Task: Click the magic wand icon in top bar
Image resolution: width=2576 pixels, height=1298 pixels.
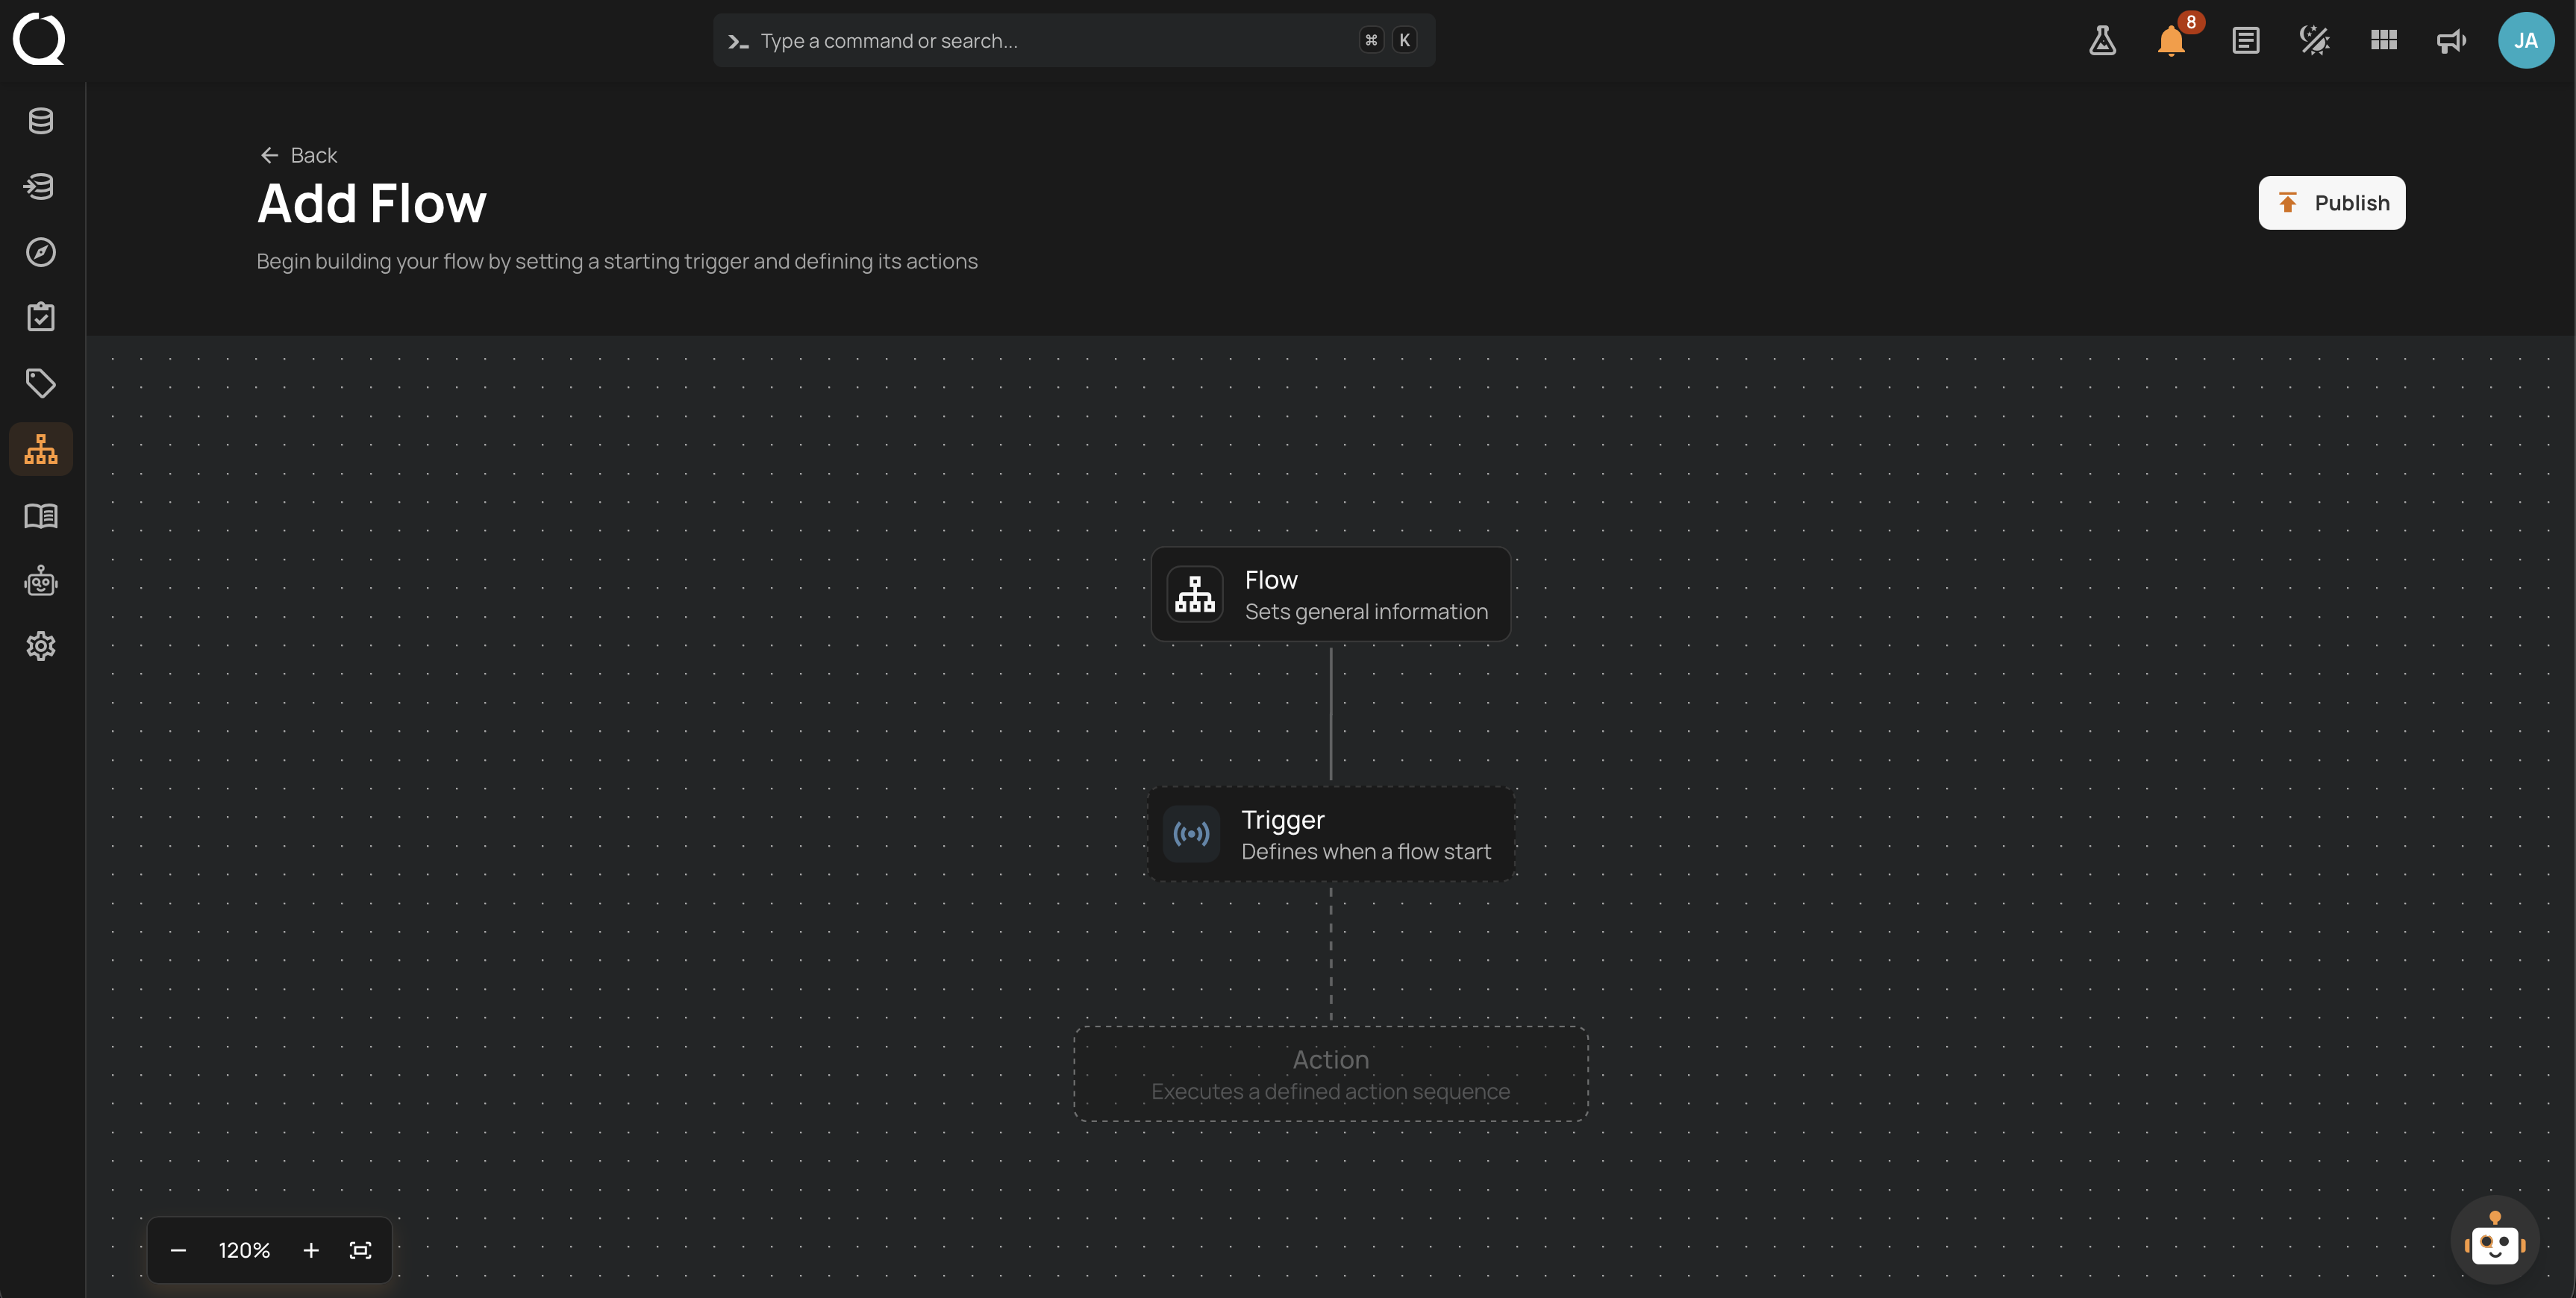Action: pos(2315,40)
